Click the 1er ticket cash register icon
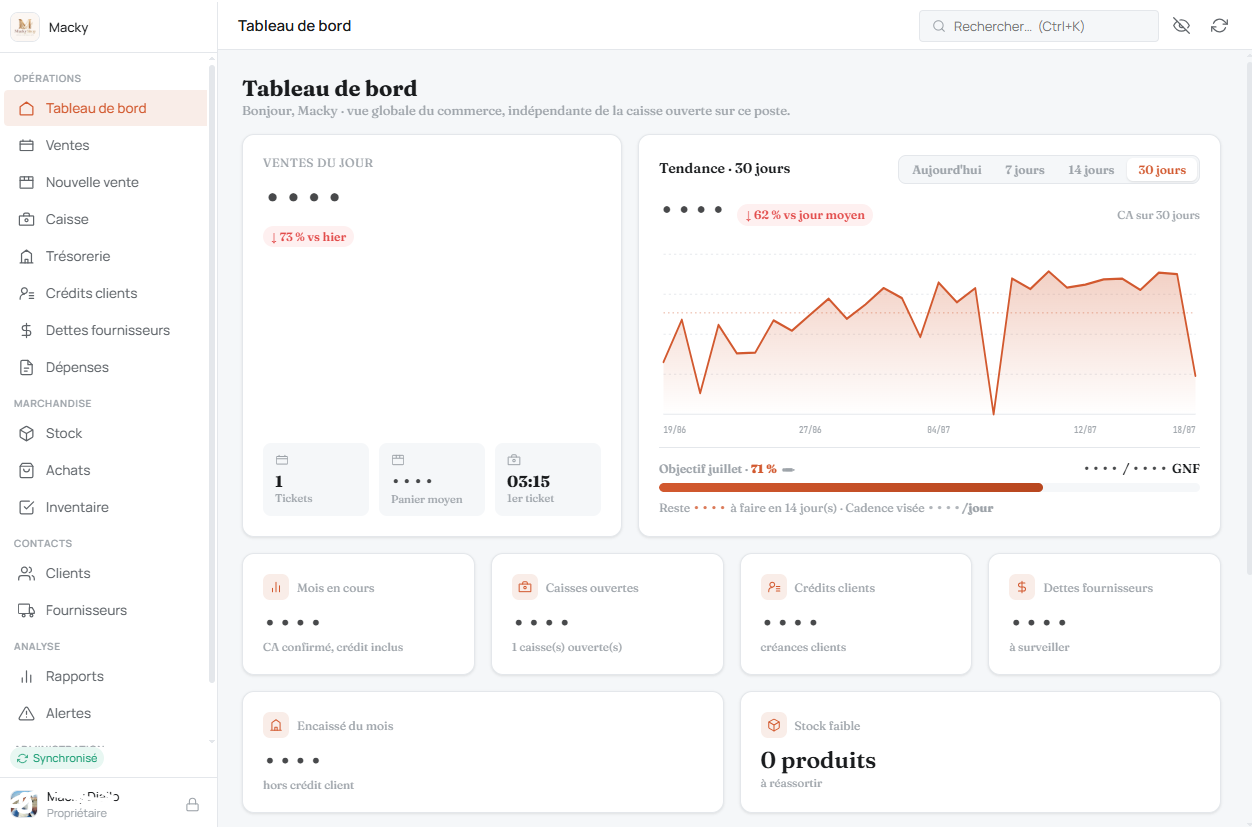The height and width of the screenshot is (827, 1252). pyautogui.click(x=514, y=460)
